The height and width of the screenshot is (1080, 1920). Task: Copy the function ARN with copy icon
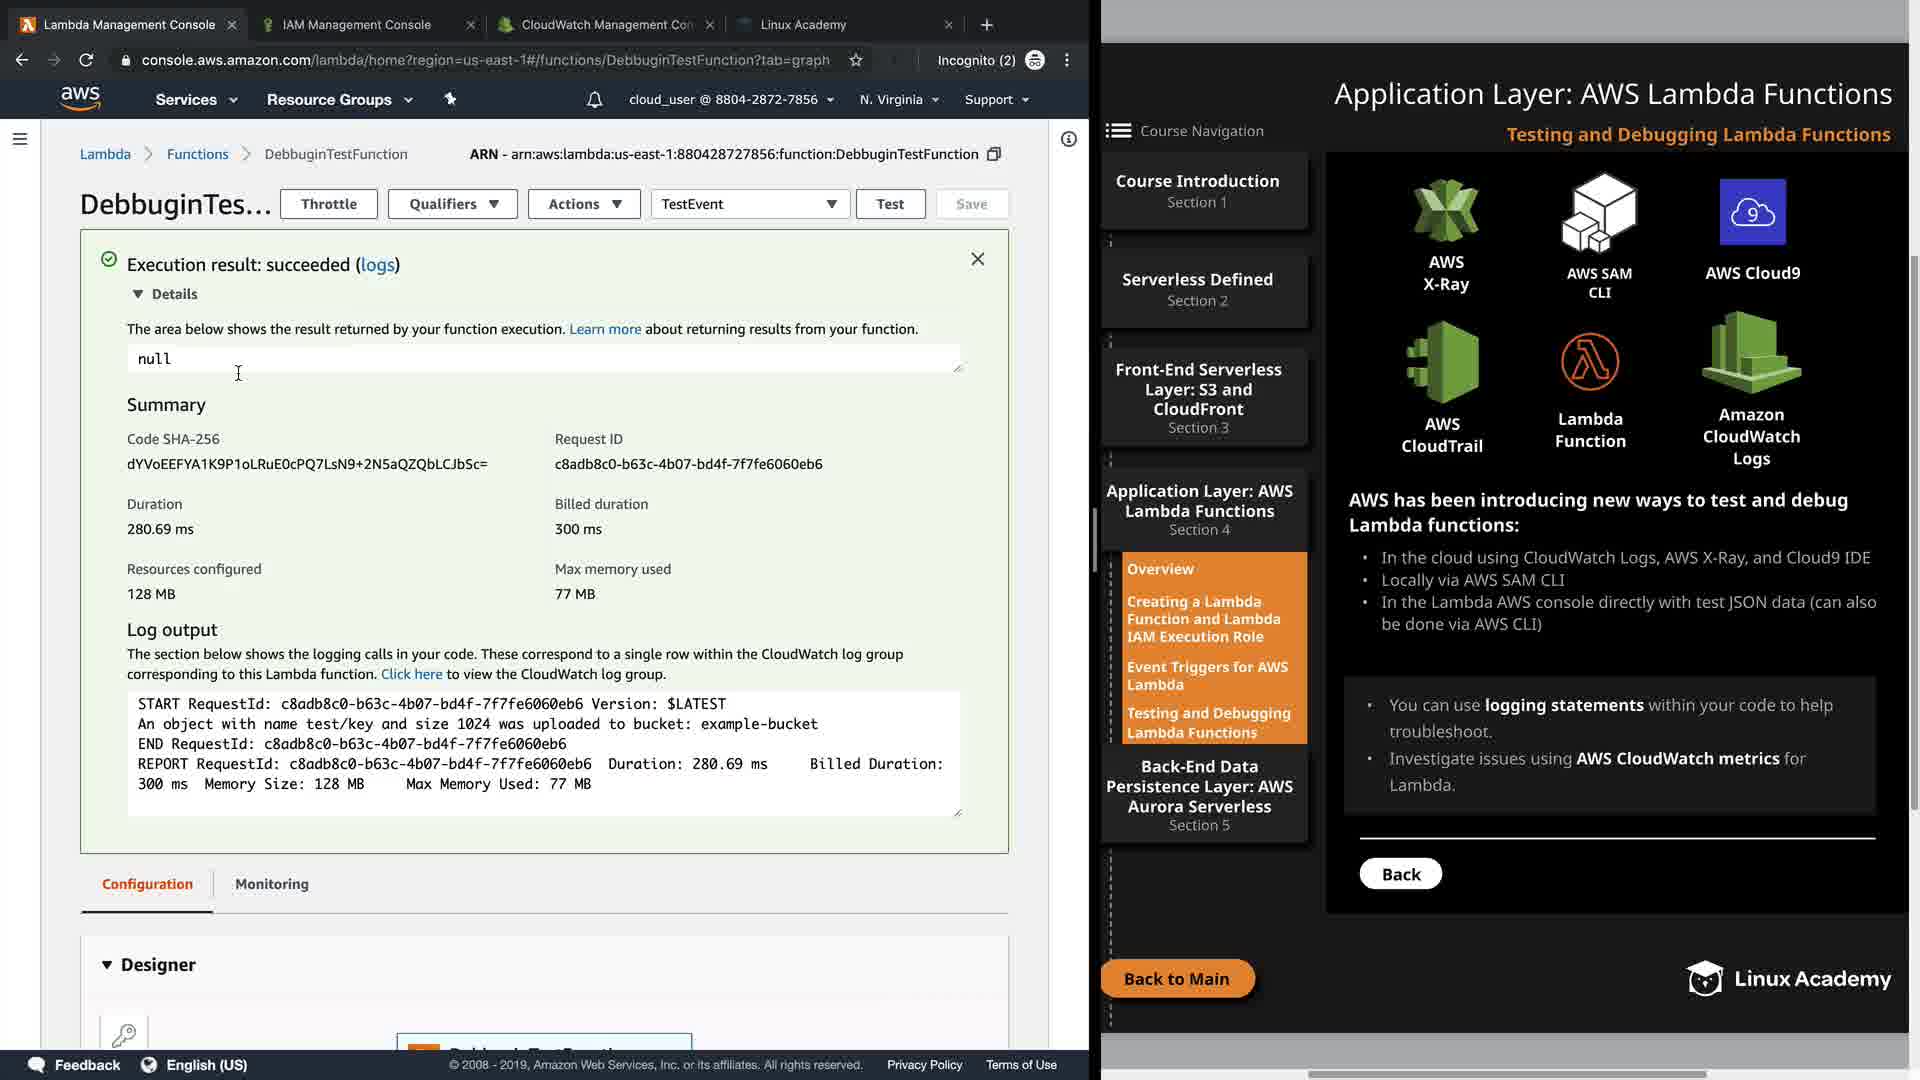click(993, 154)
